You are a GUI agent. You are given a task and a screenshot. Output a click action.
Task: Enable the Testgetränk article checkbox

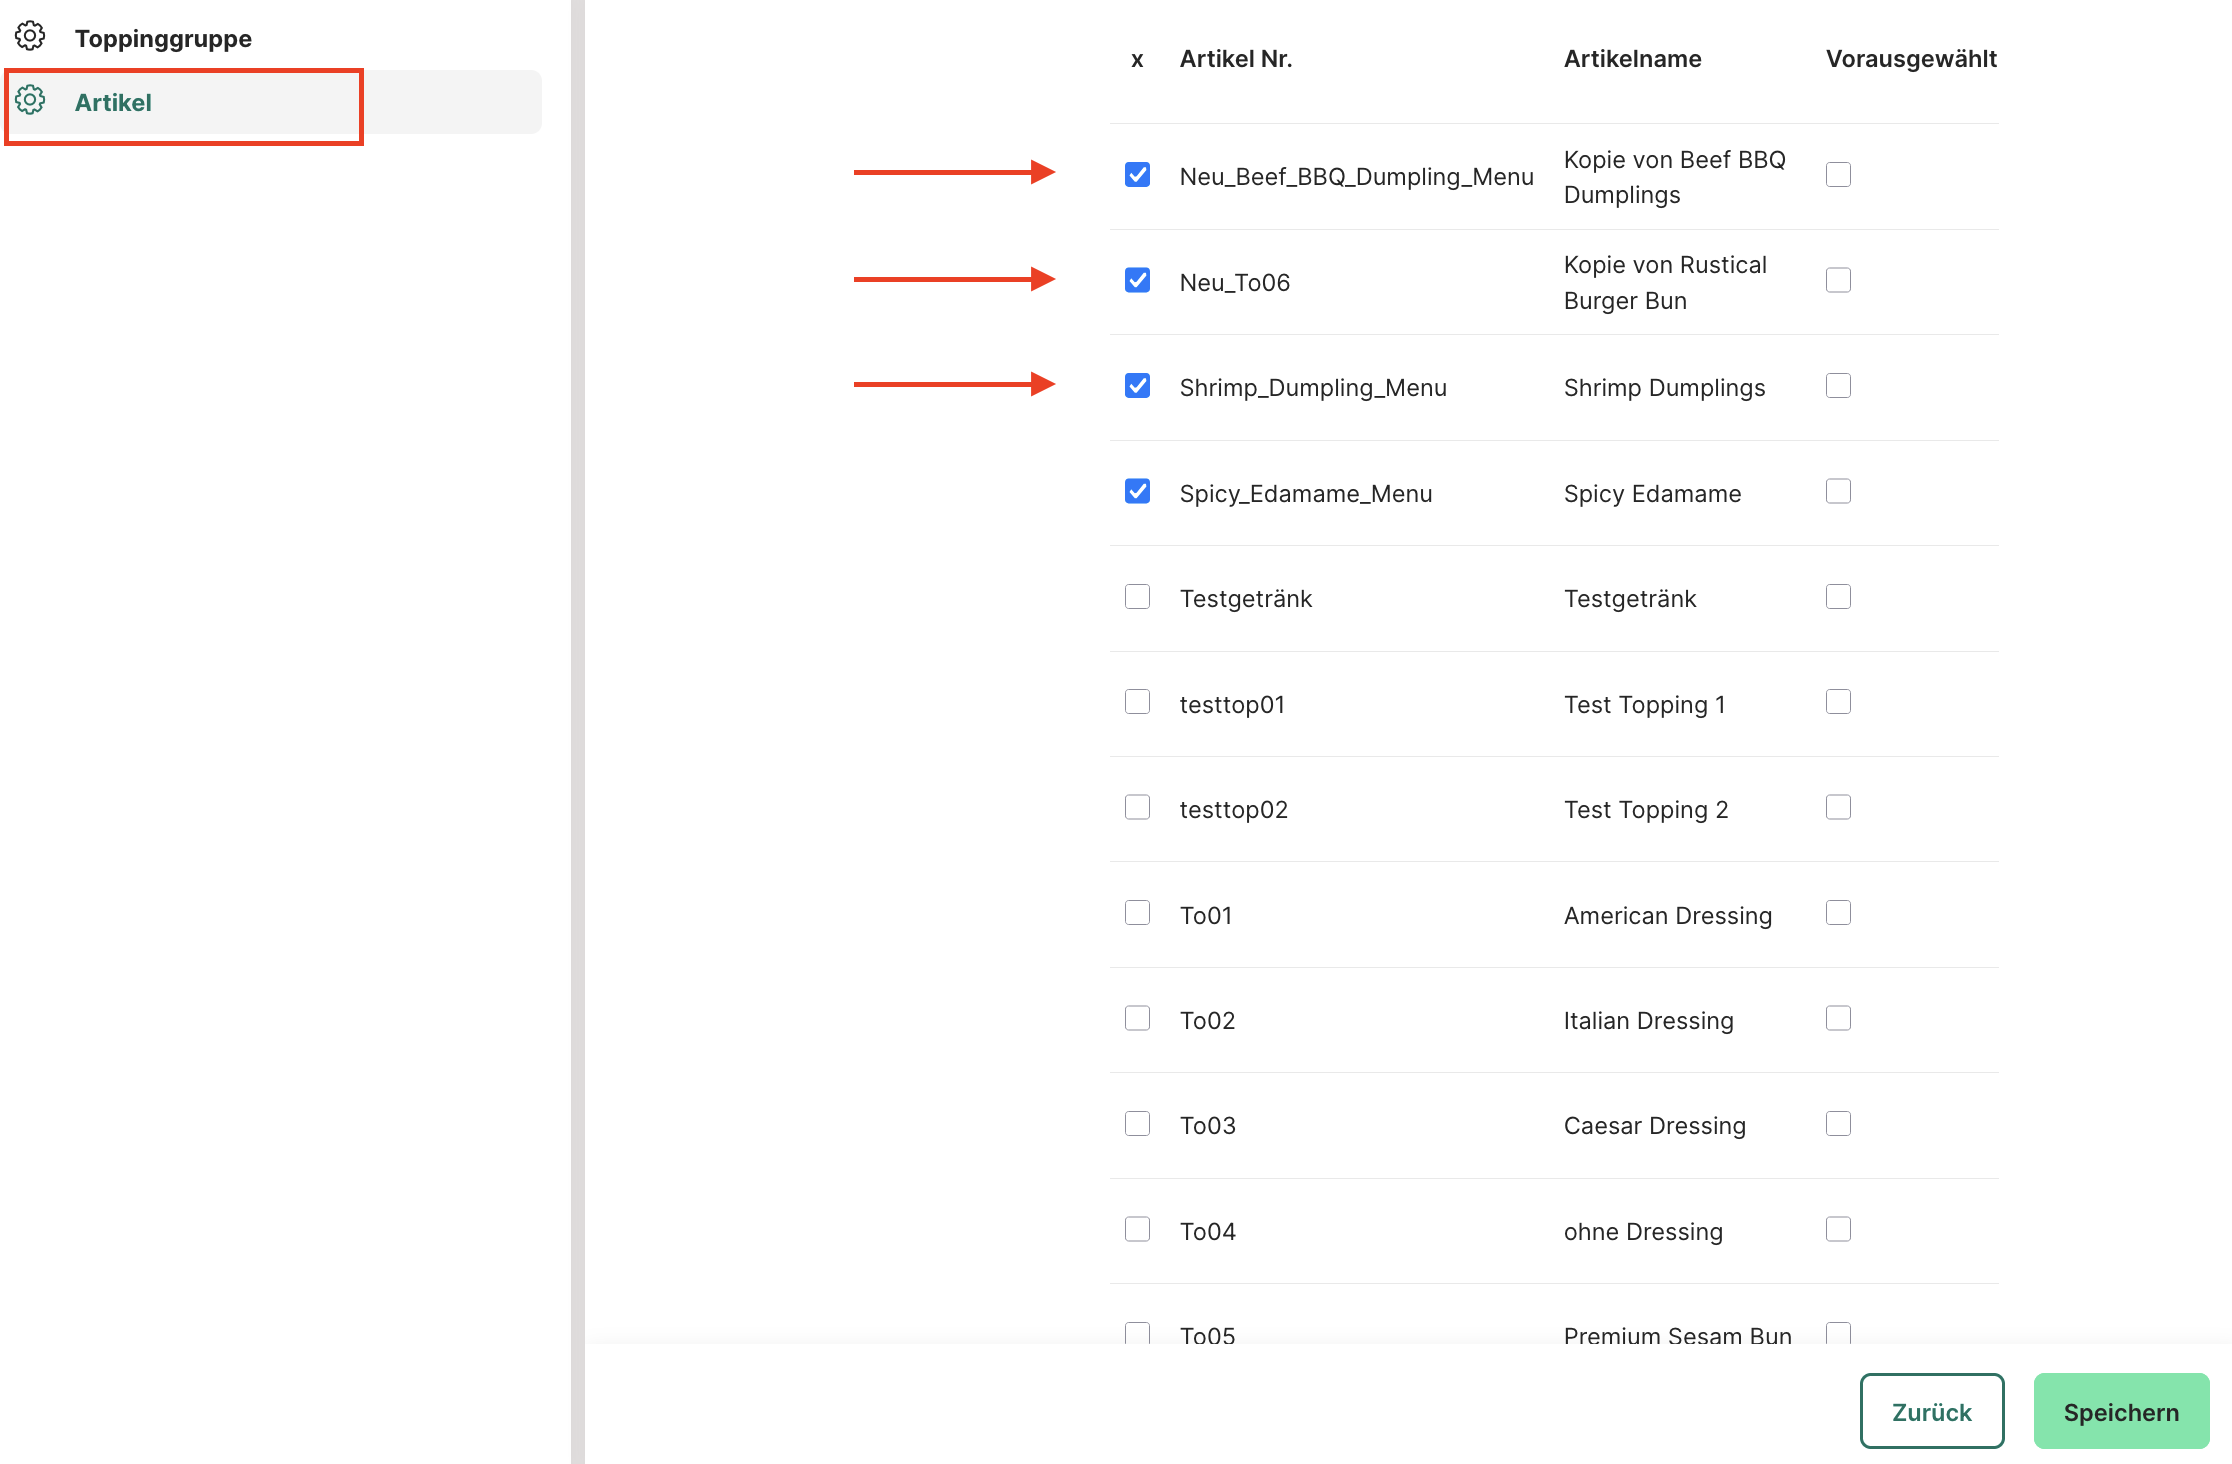coord(1137,597)
